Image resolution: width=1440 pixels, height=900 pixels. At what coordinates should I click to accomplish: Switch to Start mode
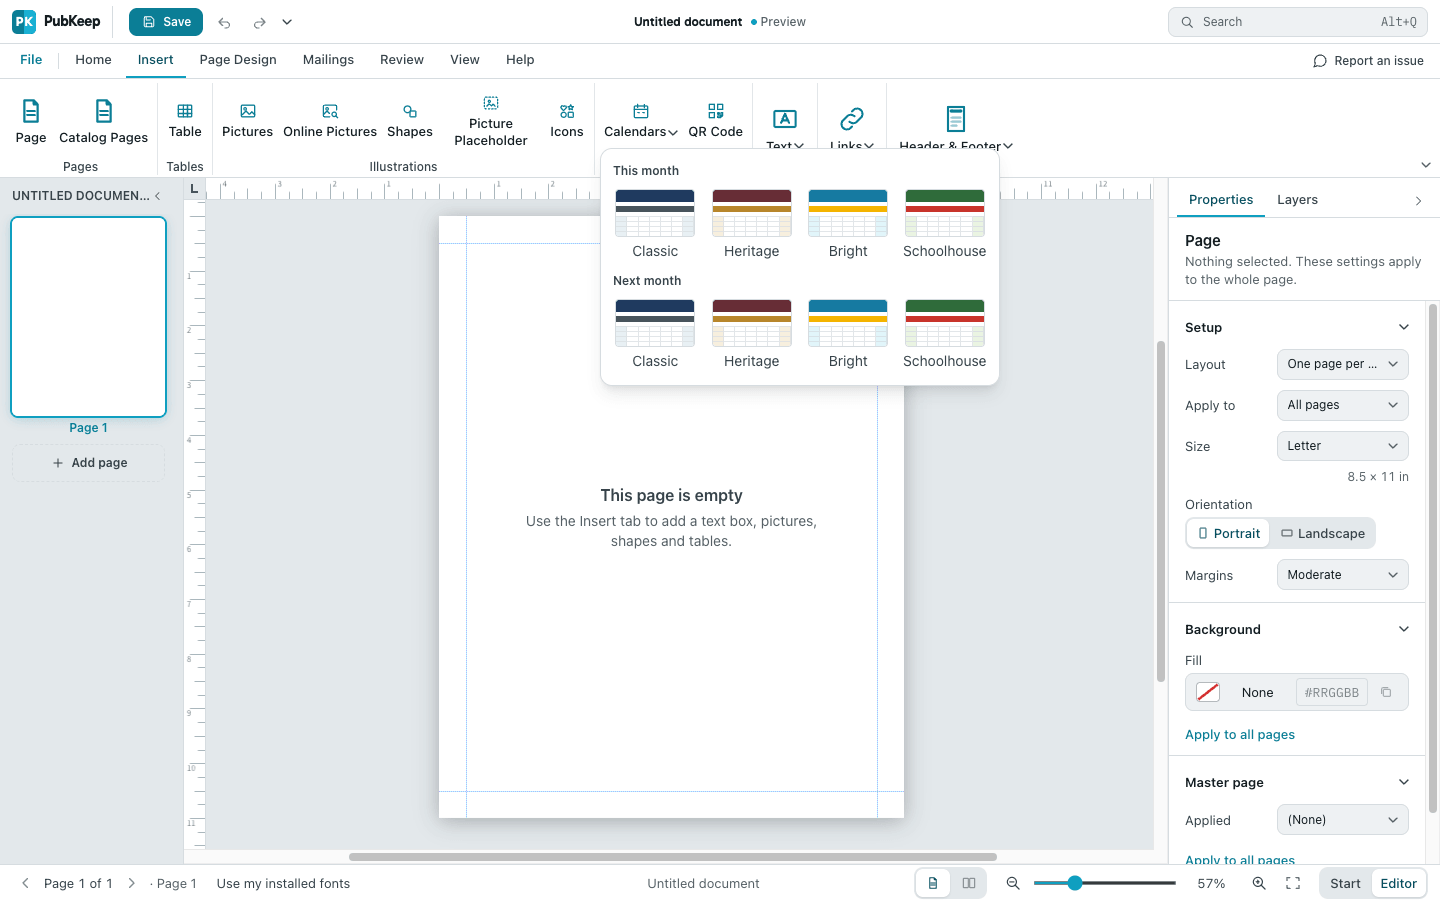[1345, 883]
